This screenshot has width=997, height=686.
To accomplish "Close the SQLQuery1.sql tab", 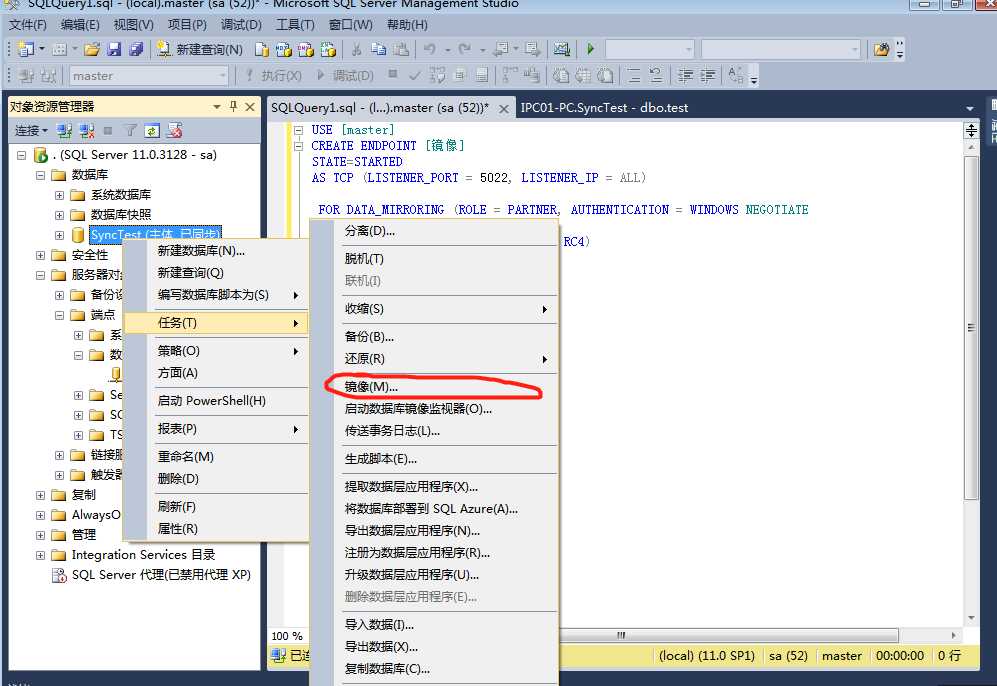I will coord(504,108).
